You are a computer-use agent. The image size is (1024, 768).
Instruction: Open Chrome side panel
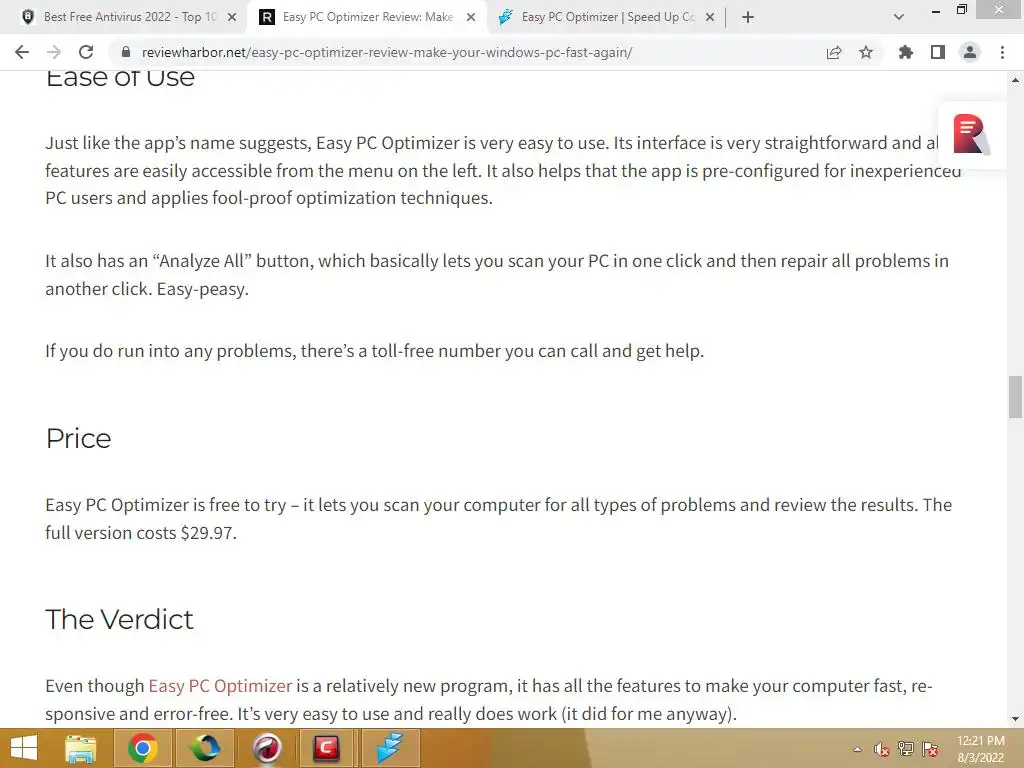pos(938,52)
